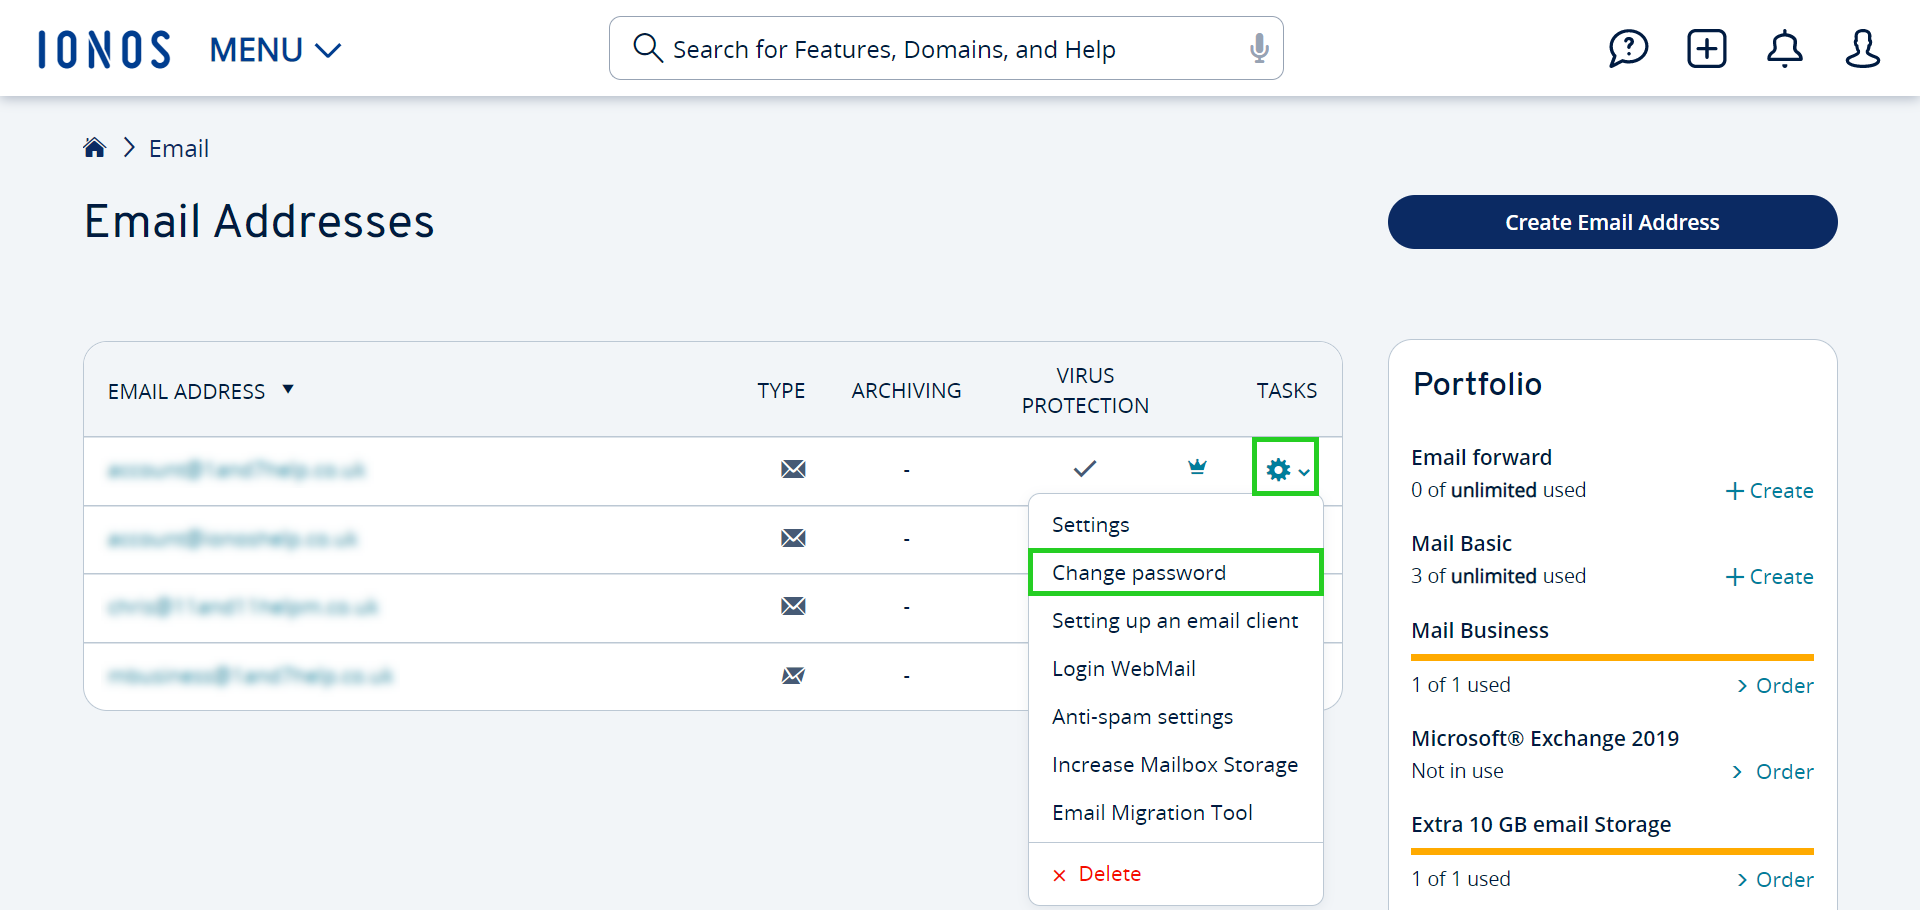1920x910 pixels.
Task: Focus the Search for Features, Domains field
Action: click(x=946, y=48)
